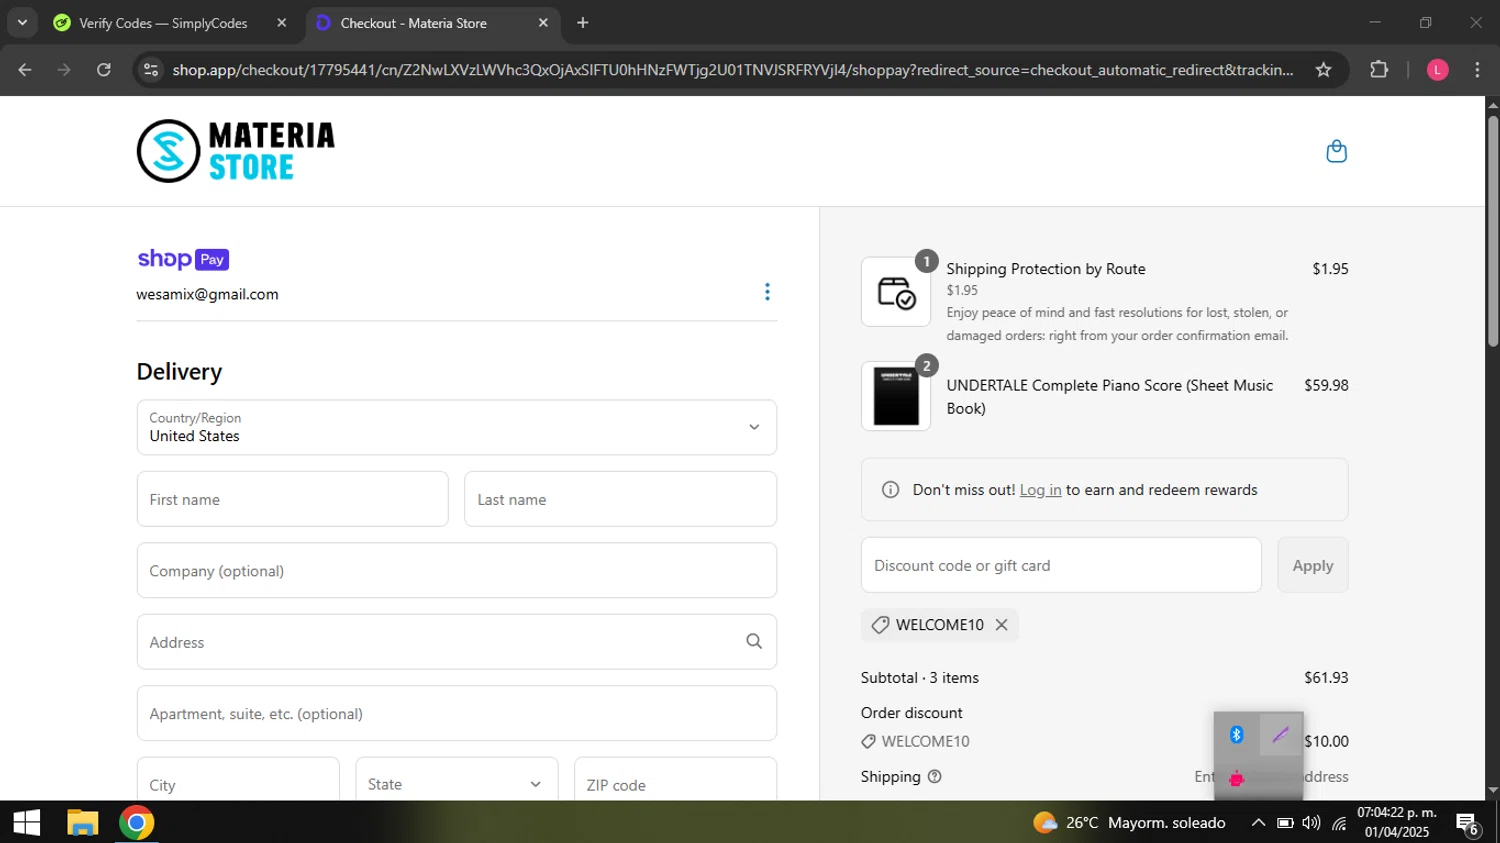Click the purple pen icon in tray popup
The image size is (1500, 843).
[1281, 735]
